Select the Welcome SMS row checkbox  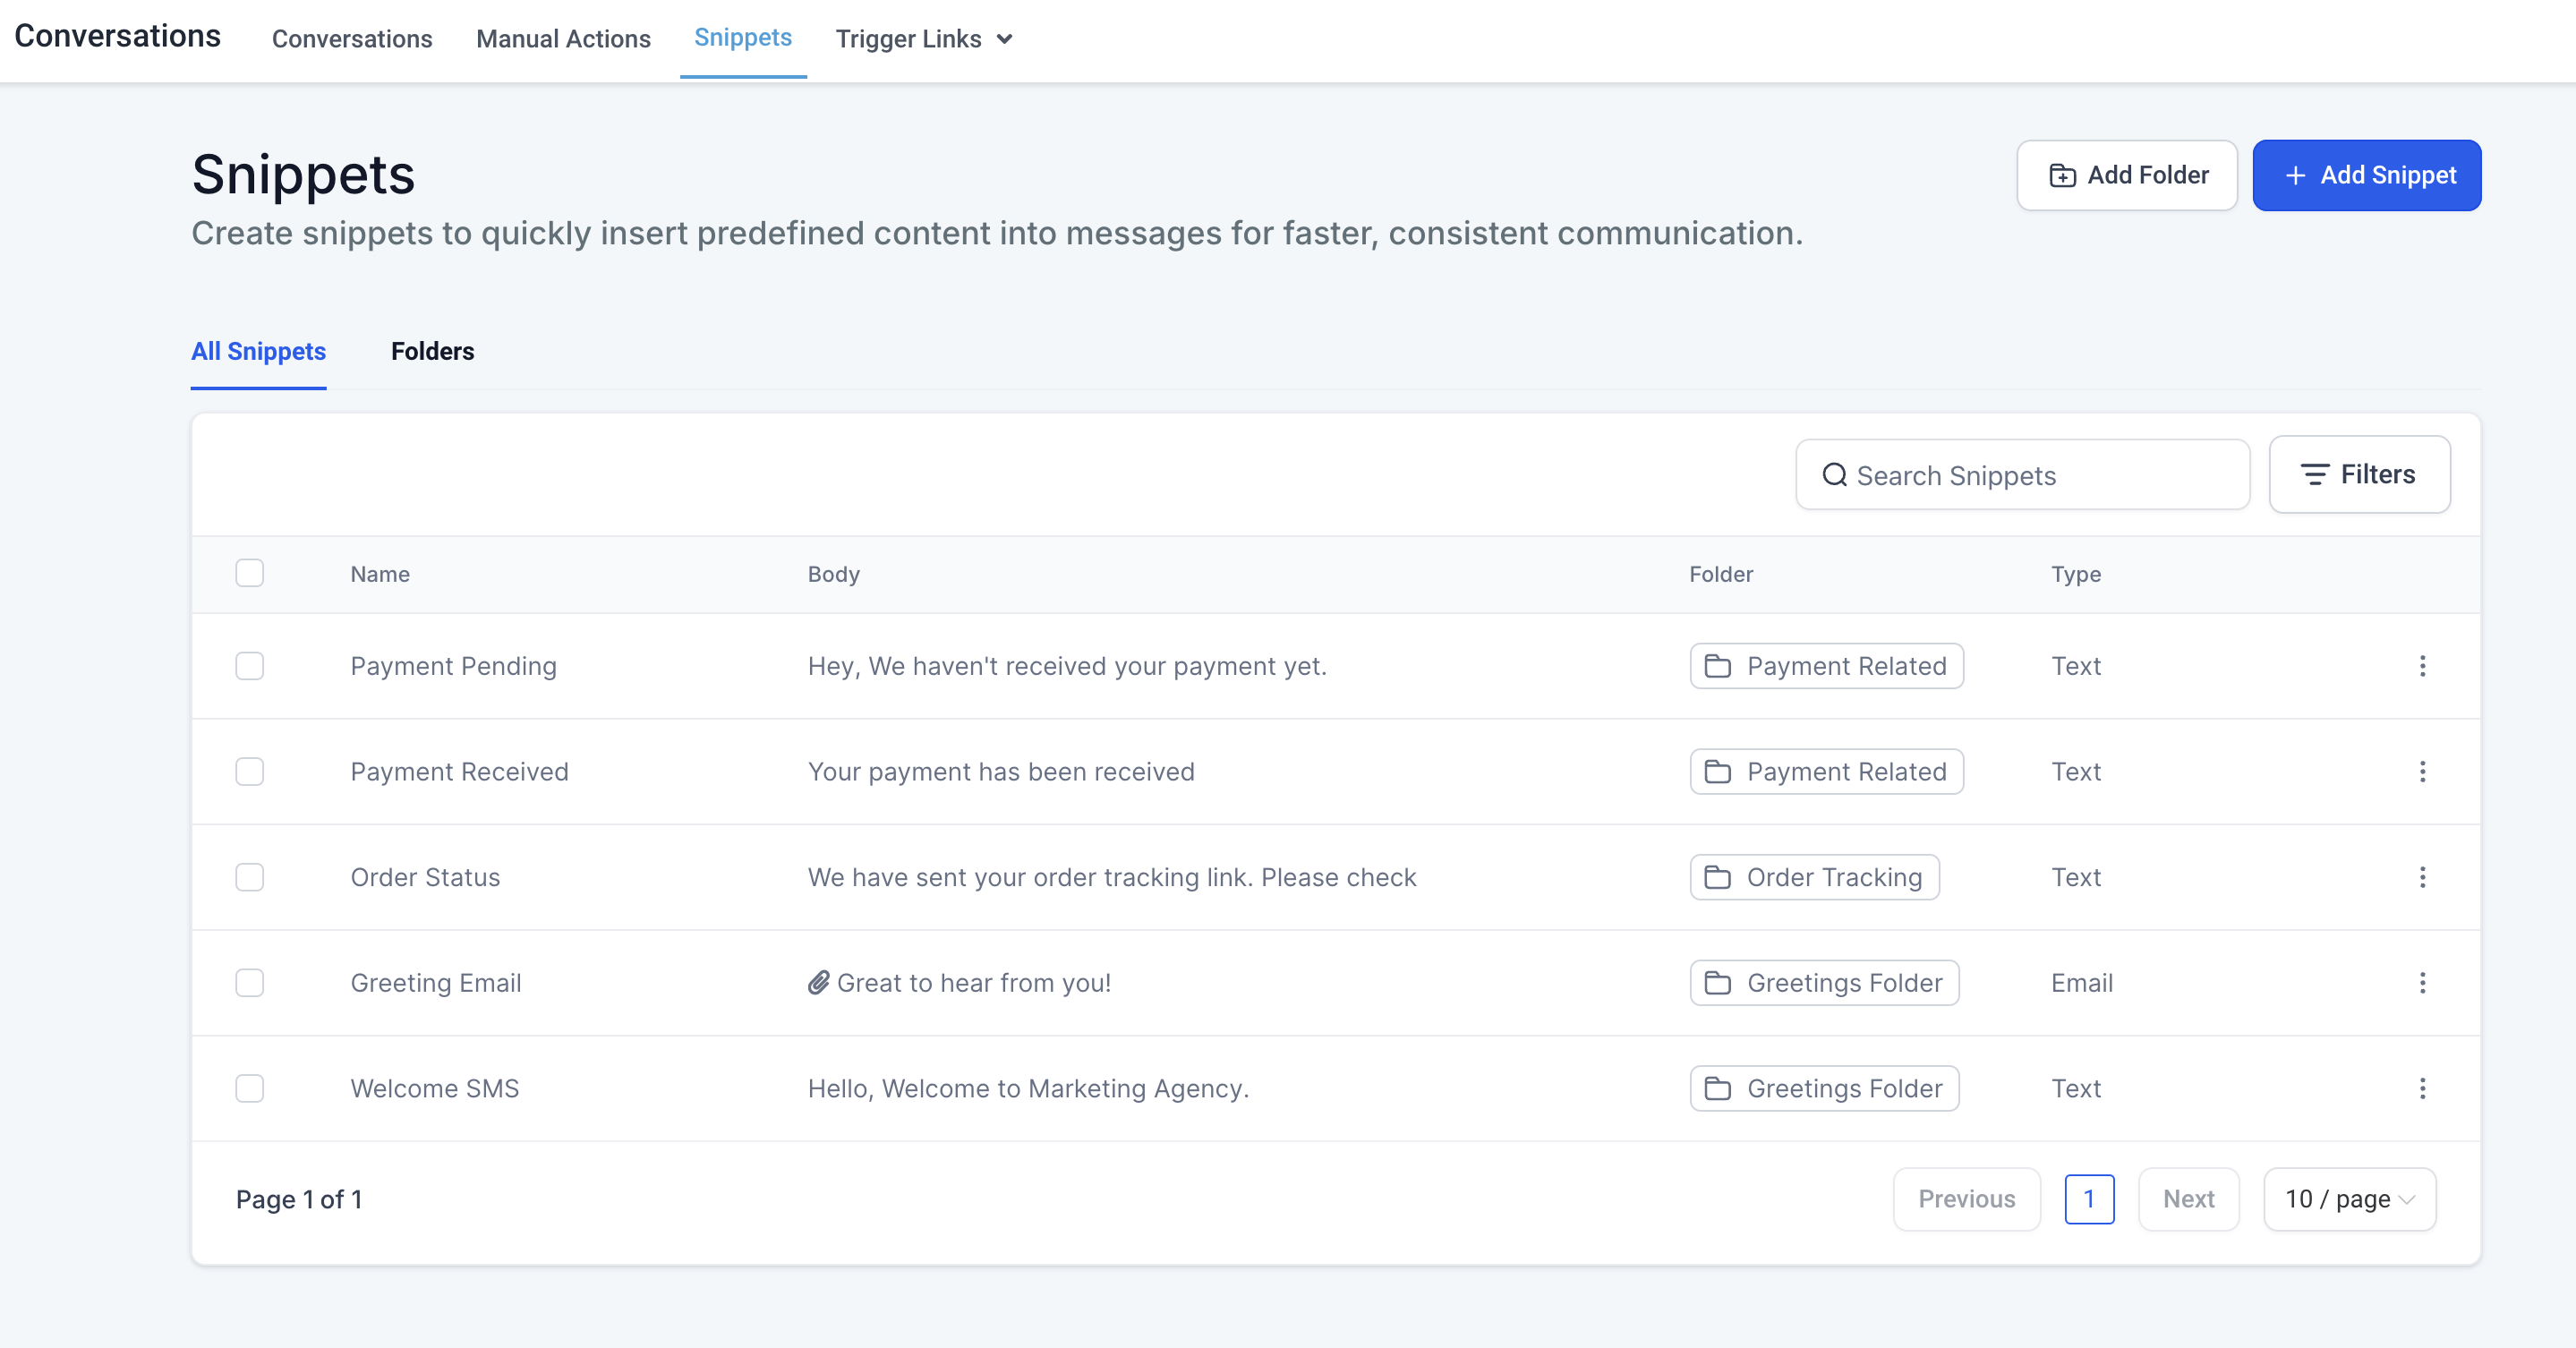[249, 1088]
